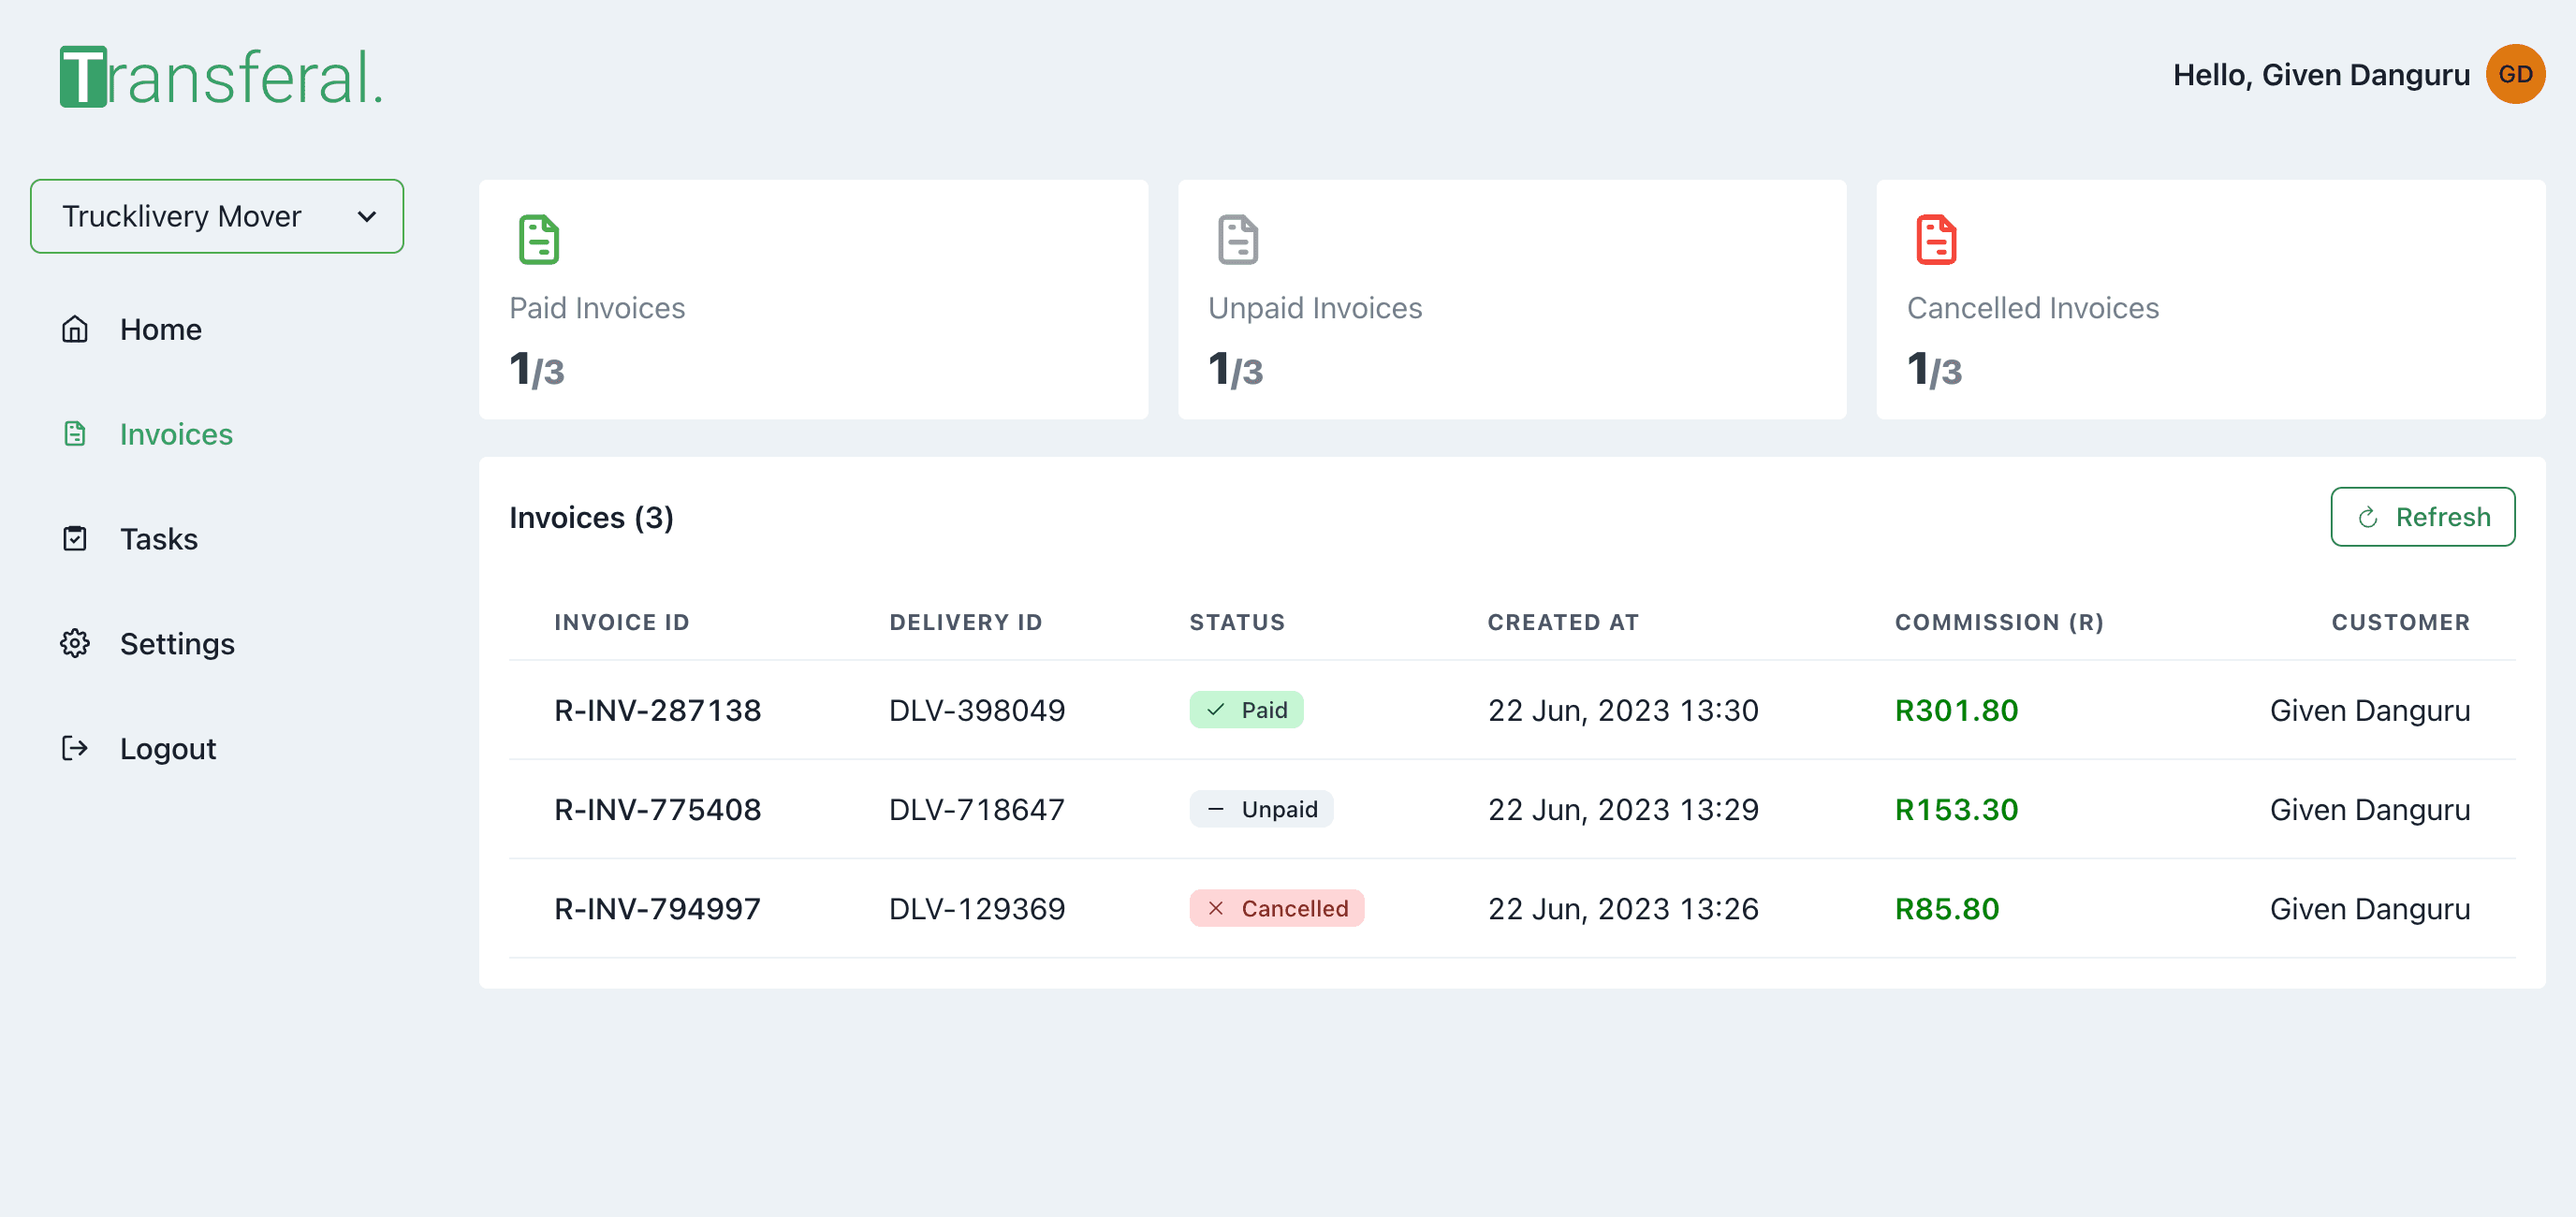Screen dimensions: 2576x1217
Task: Click the red Cancelled status badge
Action: click(1275, 908)
